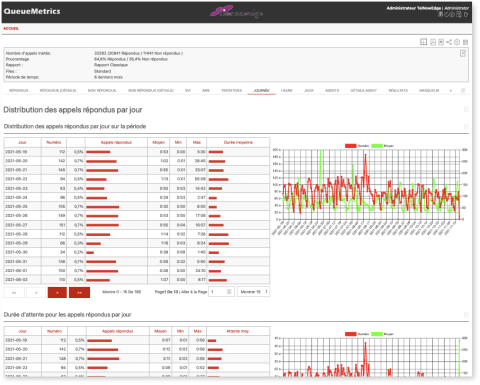Click the edit icon ending the tab bar
Screen dimensions: 480x385
[x=463, y=91]
